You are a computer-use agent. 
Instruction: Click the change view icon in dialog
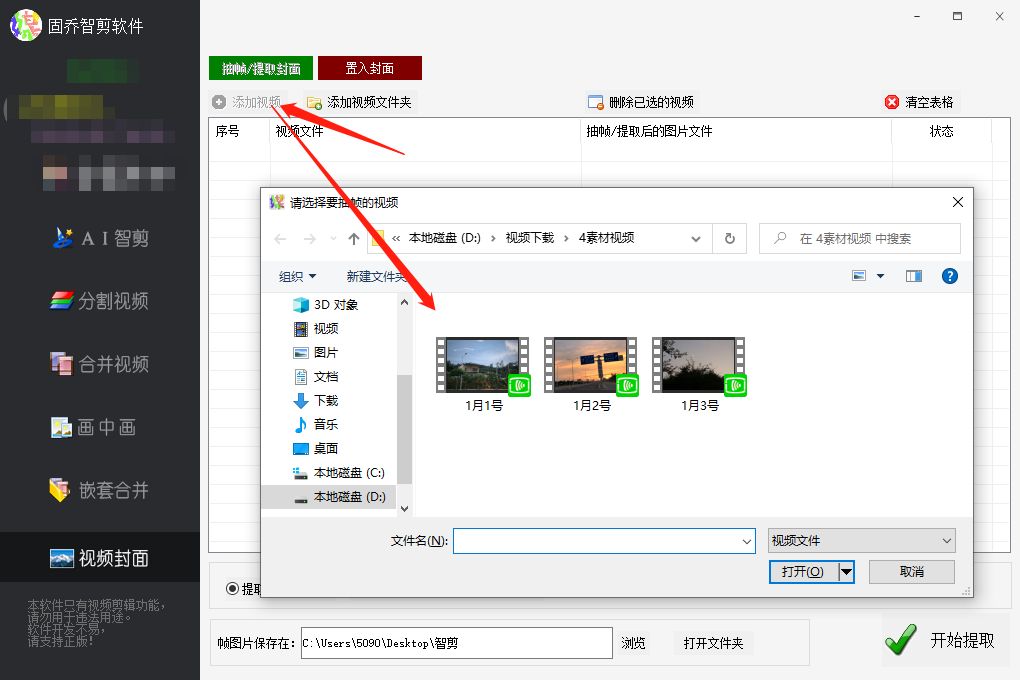tap(859, 276)
